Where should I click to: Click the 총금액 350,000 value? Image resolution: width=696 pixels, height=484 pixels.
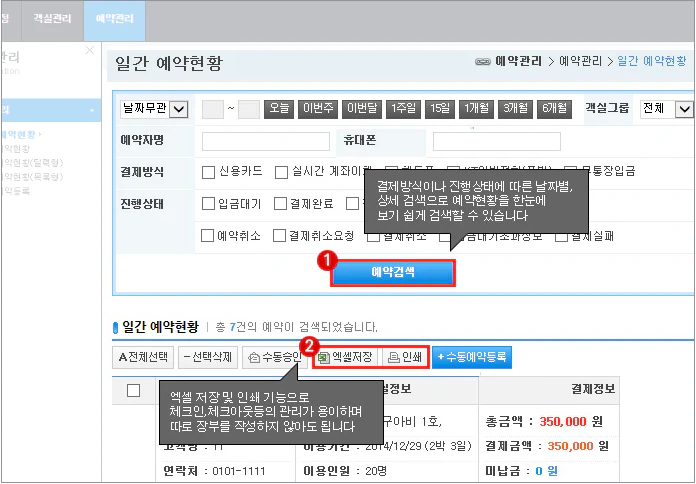tap(563, 421)
